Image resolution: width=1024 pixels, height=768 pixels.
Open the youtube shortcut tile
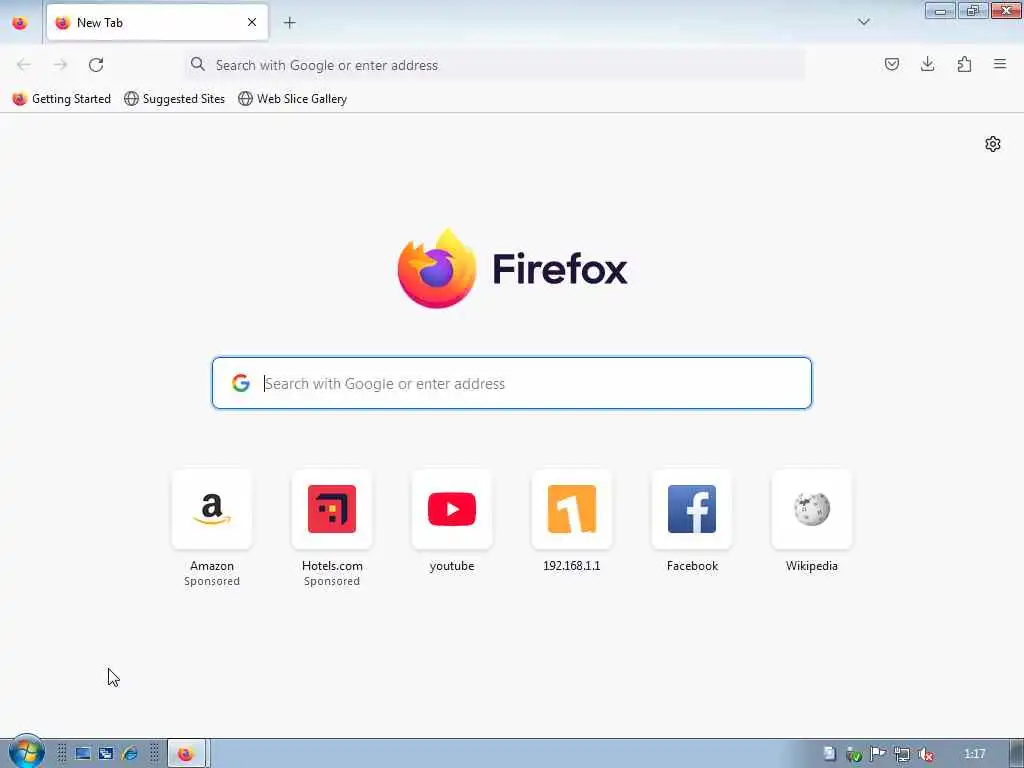pos(452,509)
